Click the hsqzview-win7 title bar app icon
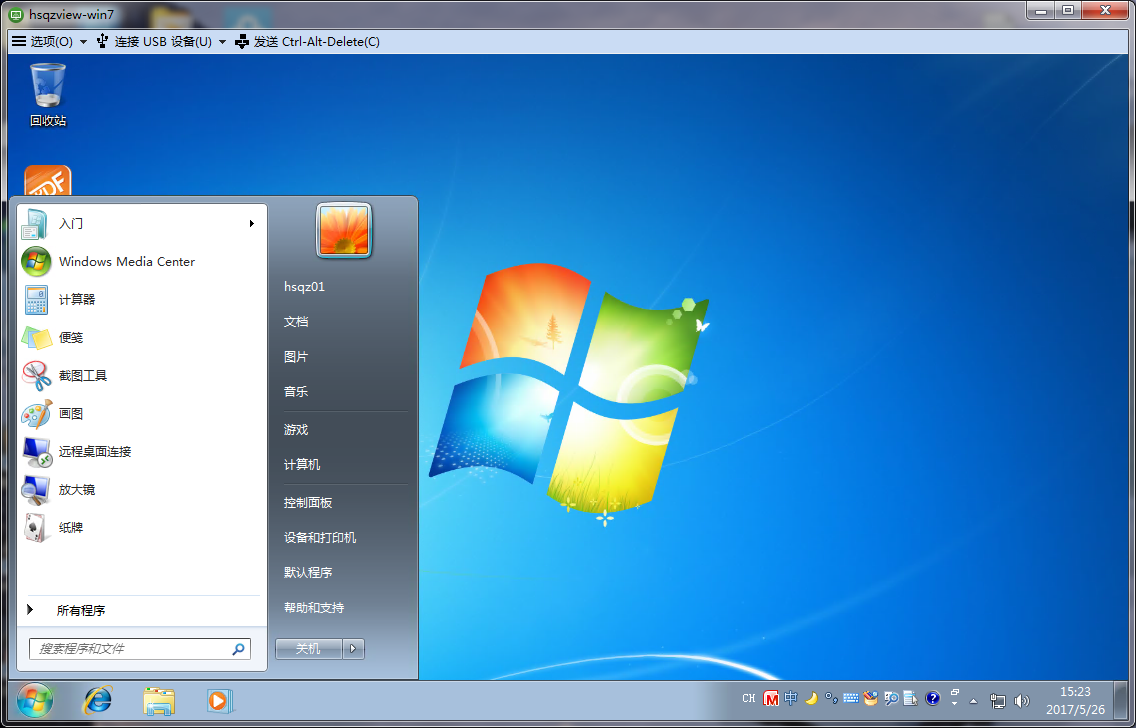This screenshot has height=728, width=1136. 16,14
